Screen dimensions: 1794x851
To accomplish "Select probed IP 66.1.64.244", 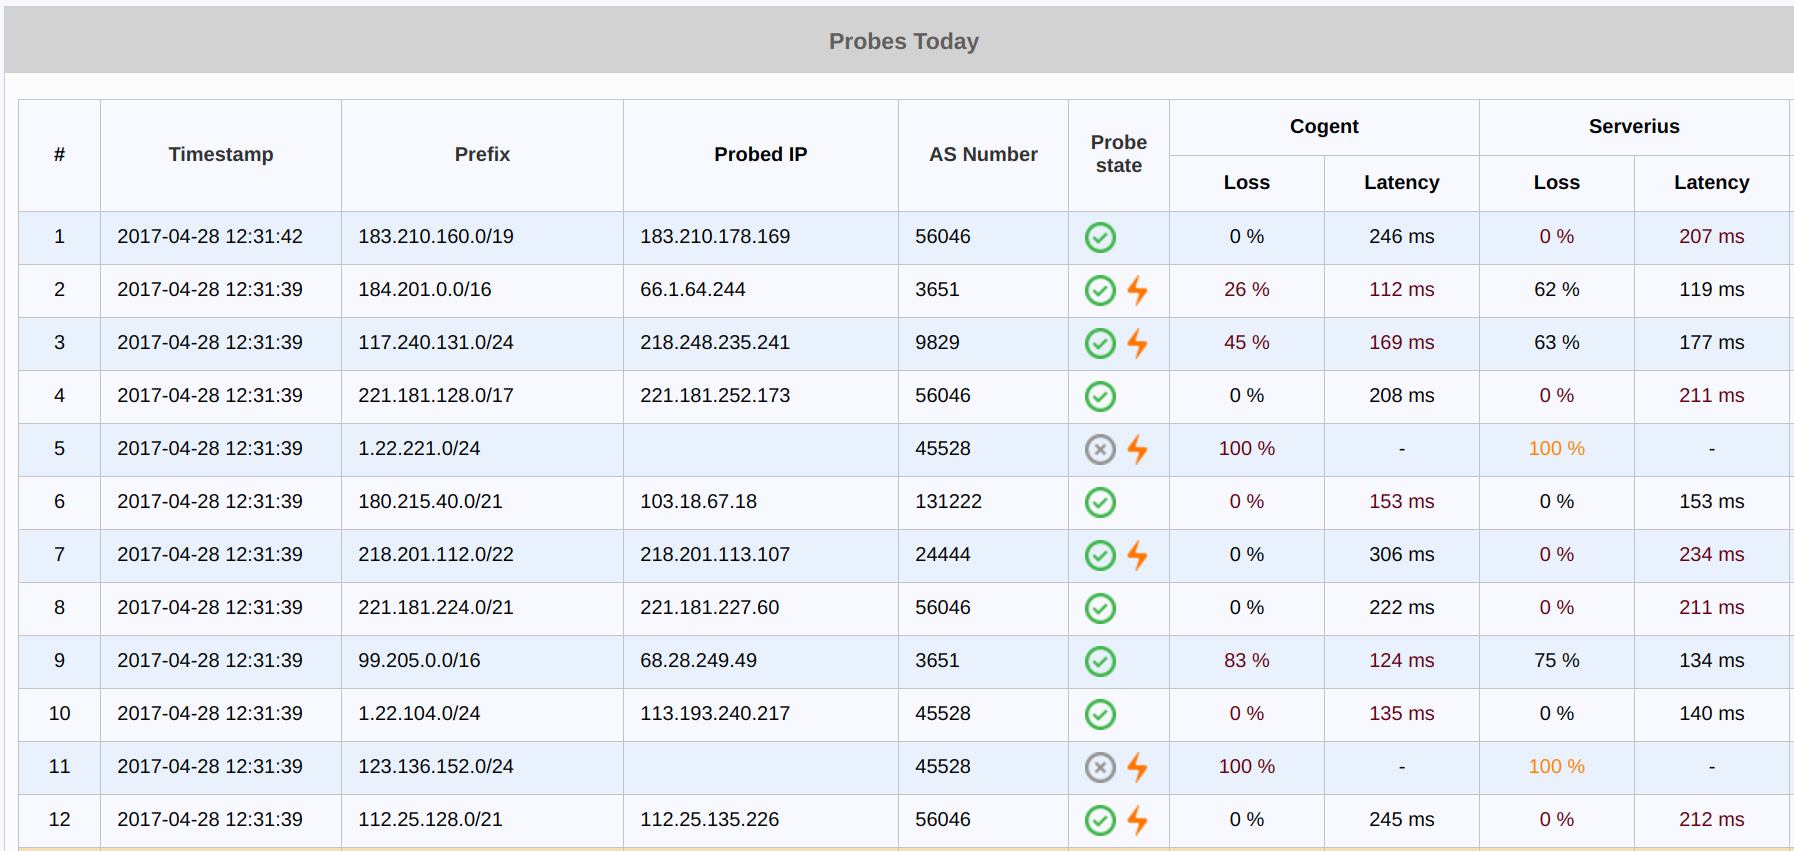I will point(692,290).
